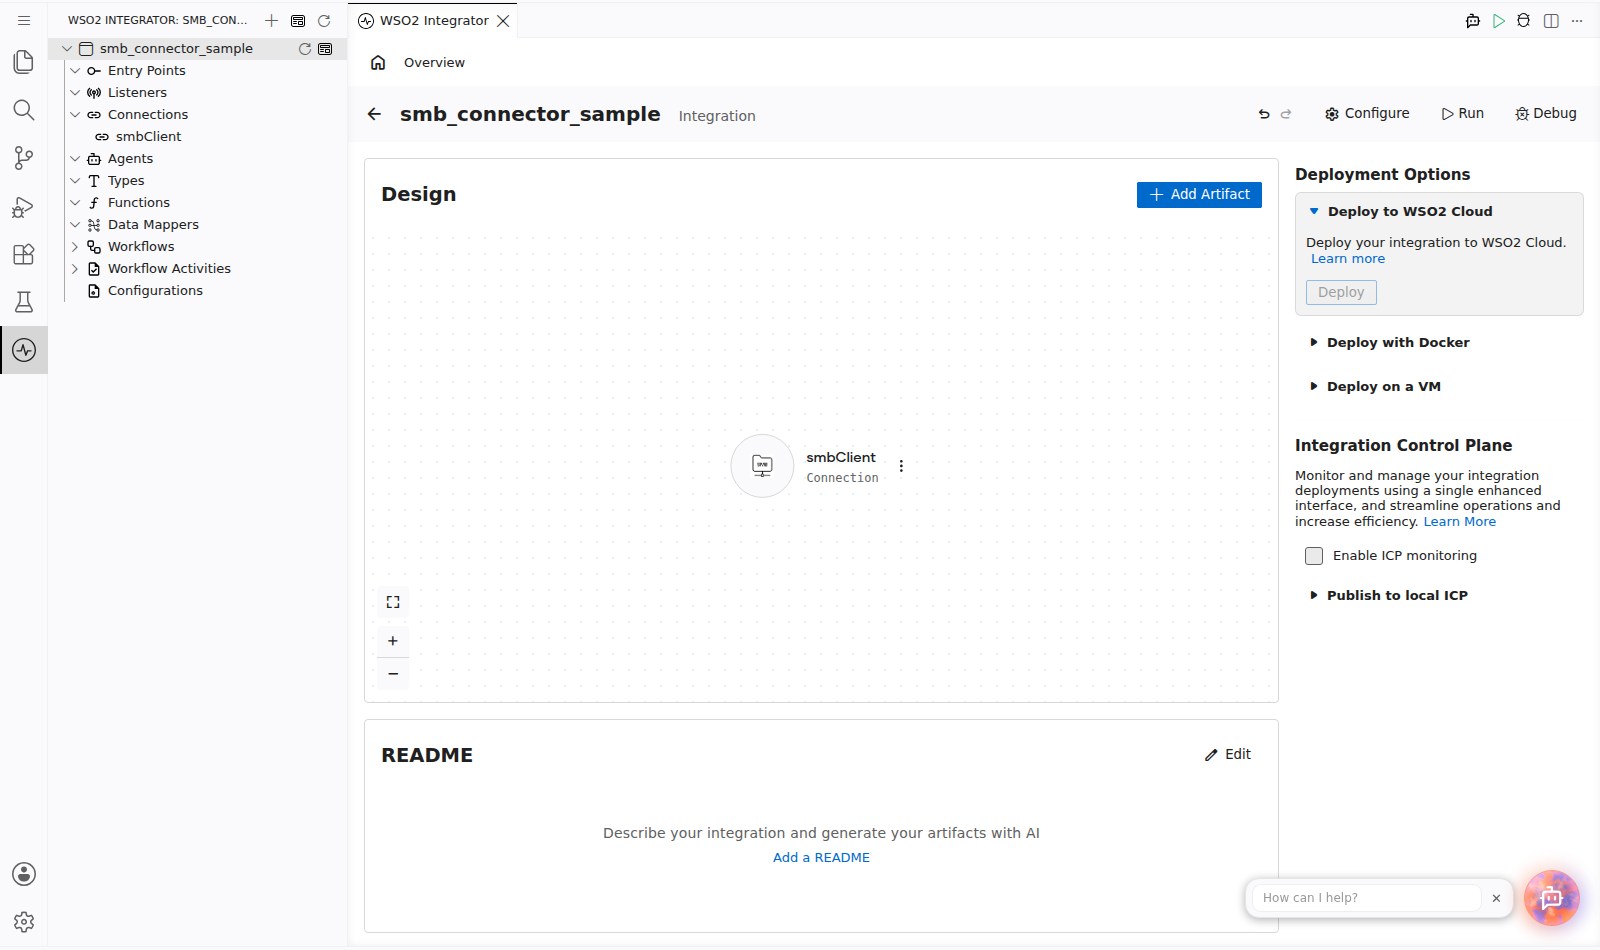Open Configurations in the project tree
The width and height of the screenshot is (1600, 950).
point(155,290)
